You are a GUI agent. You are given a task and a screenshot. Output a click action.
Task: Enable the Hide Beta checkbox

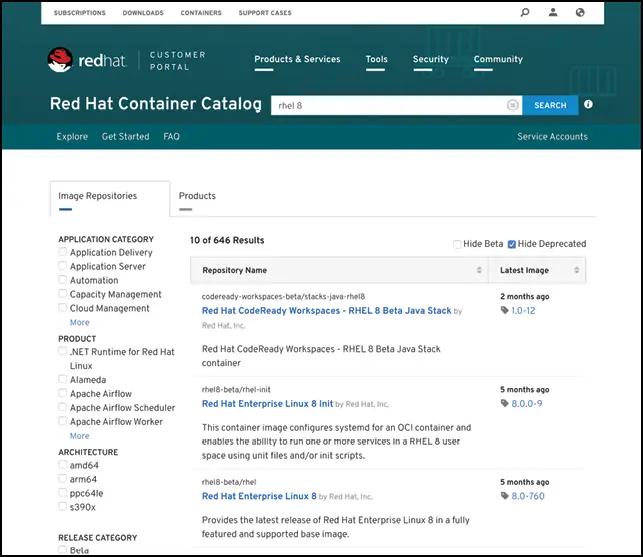click(457, 244)
